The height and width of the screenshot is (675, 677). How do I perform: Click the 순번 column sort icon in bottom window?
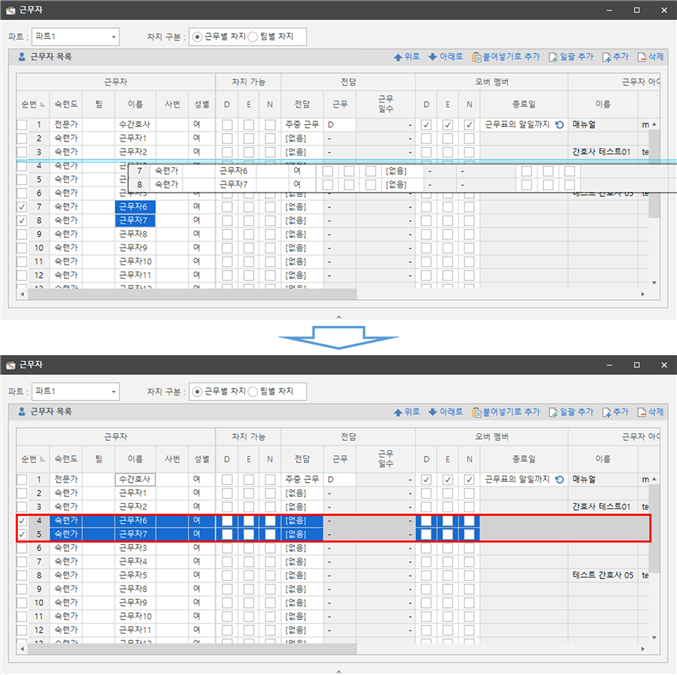pyautogui.click(x=44, y=458)
